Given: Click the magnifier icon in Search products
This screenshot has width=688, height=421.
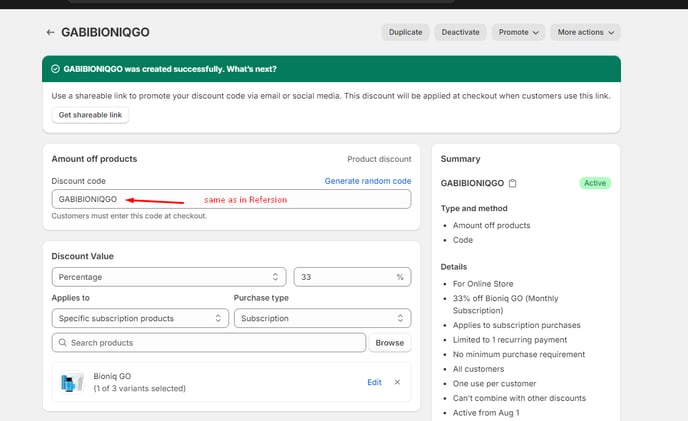Looking at the screenshot, I should coord(62,343).
